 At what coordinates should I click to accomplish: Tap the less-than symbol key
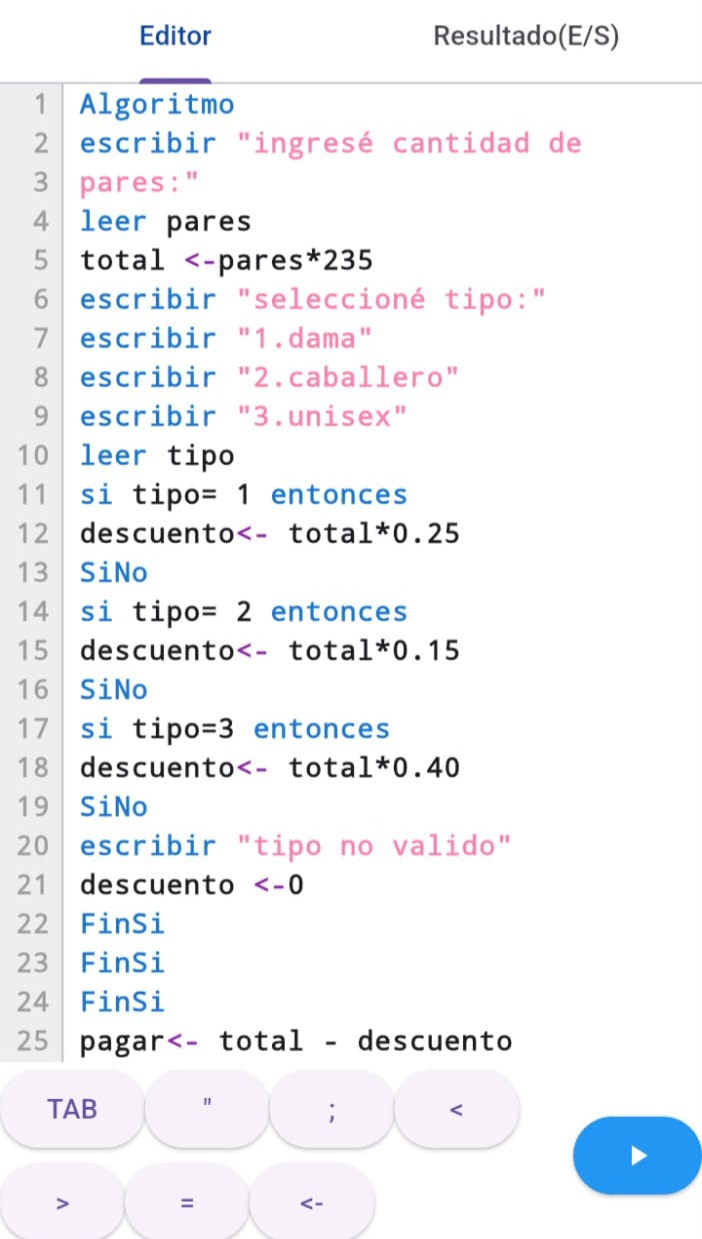point(457,1108)
